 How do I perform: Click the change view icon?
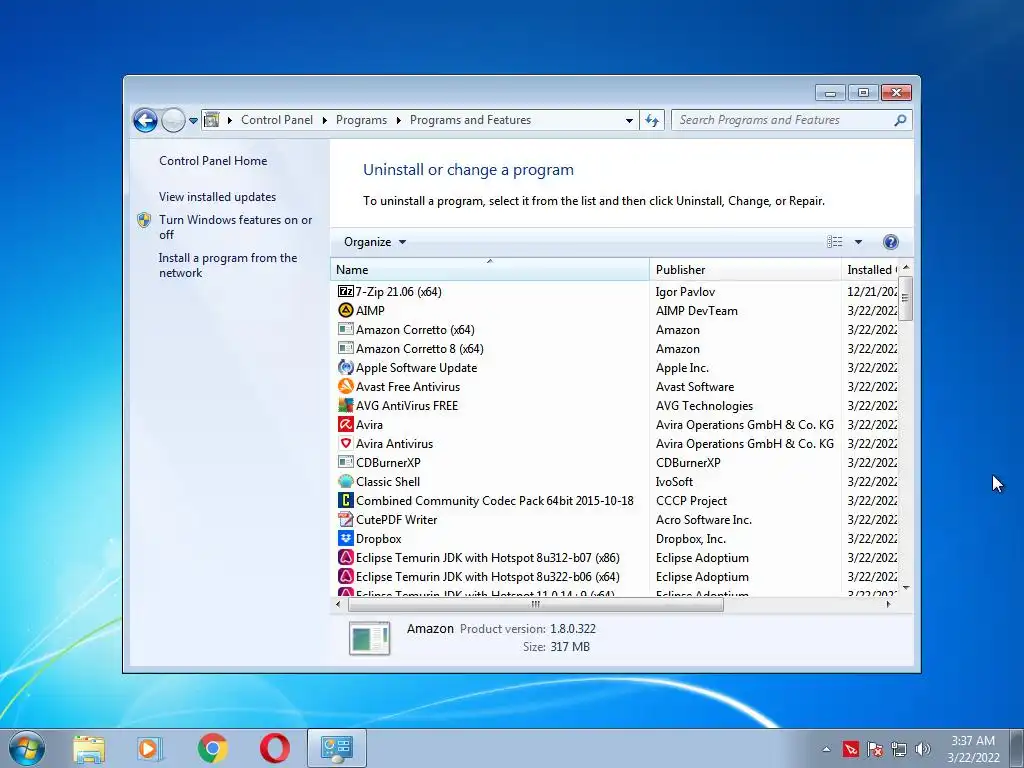coord(835,242)
